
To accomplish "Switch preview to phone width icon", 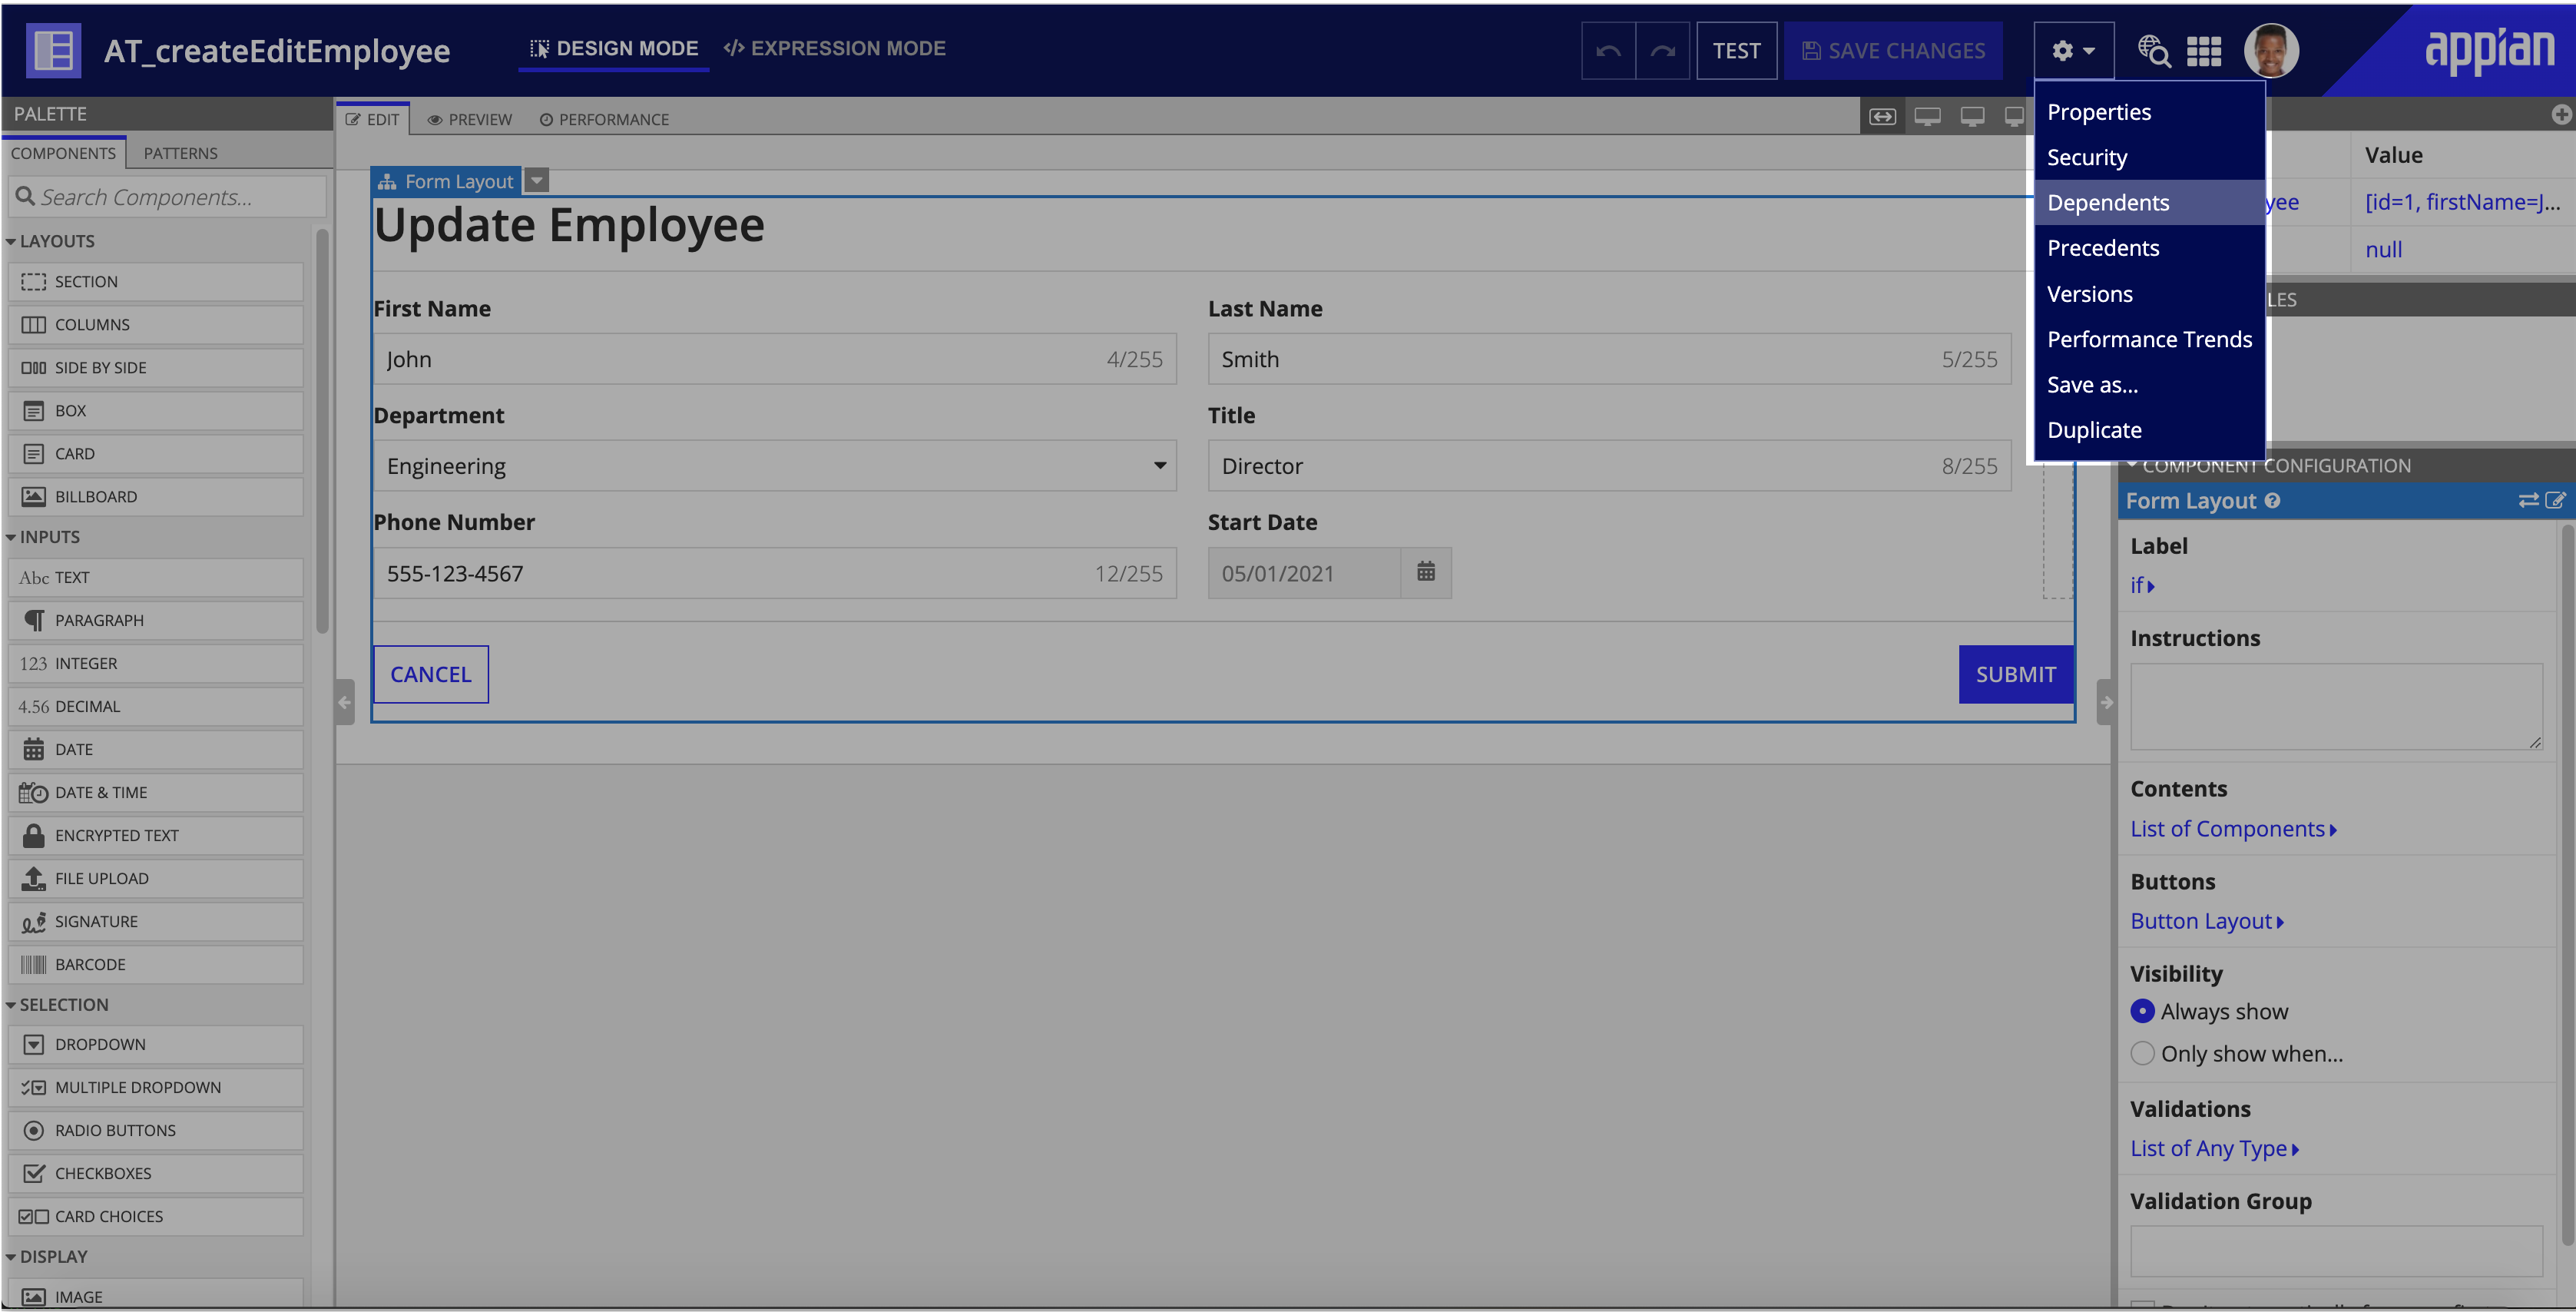I will pos(2014,116).
